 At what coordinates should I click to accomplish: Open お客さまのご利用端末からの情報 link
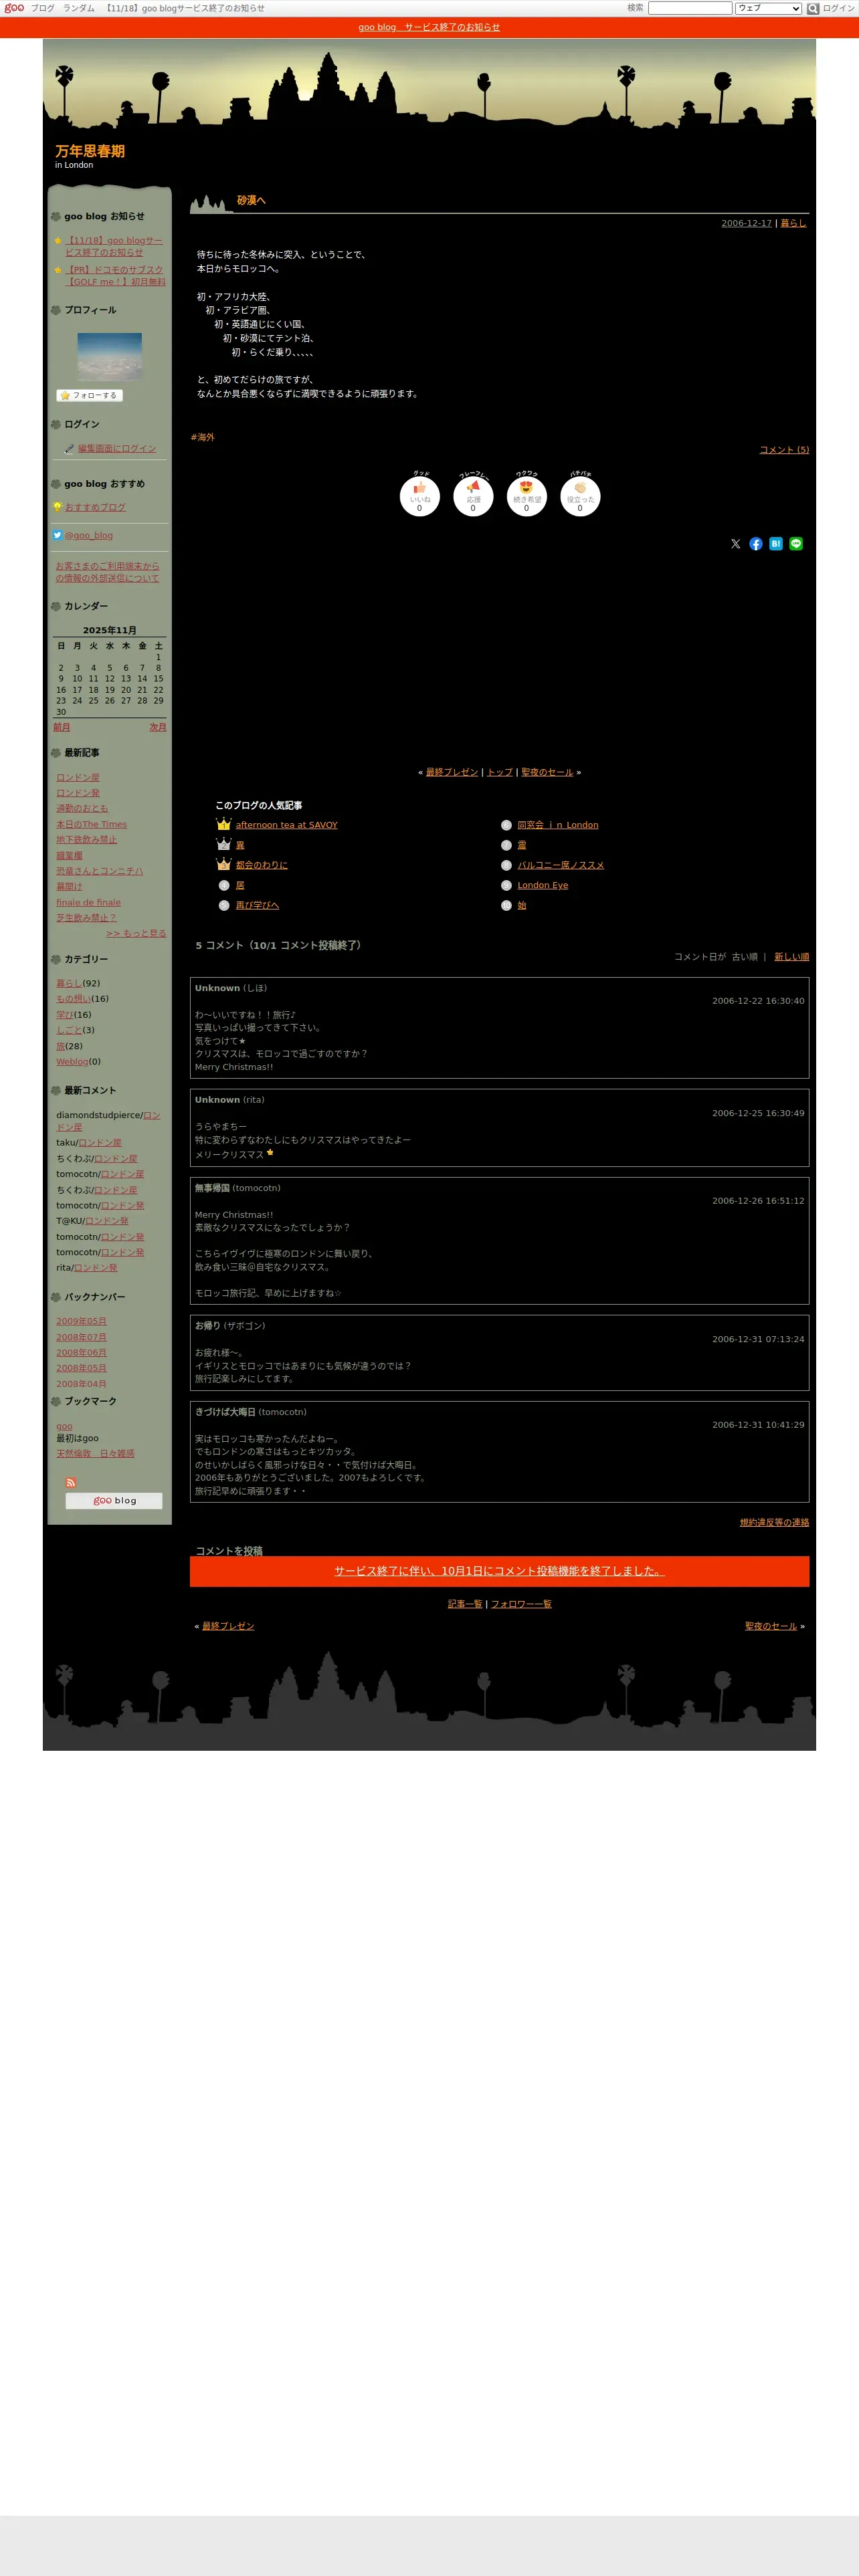point(107,572)
